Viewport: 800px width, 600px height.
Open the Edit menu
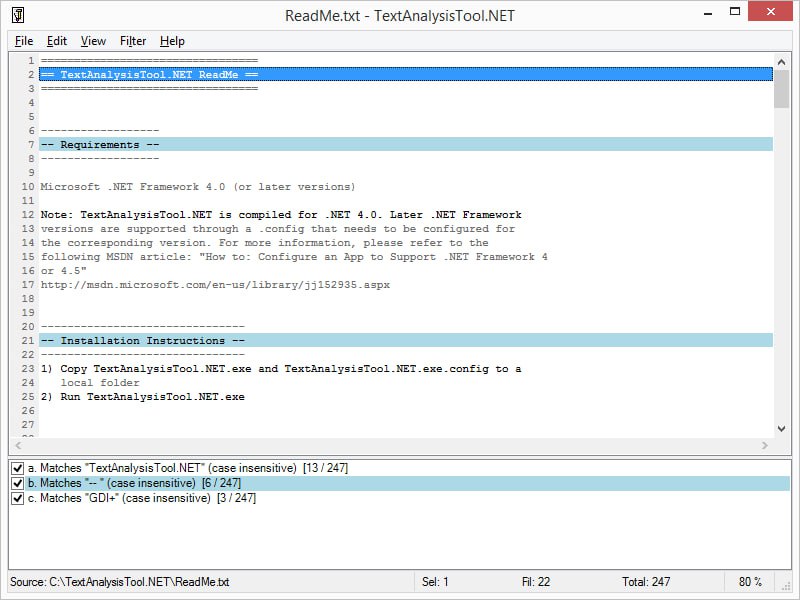click(57, 41)
